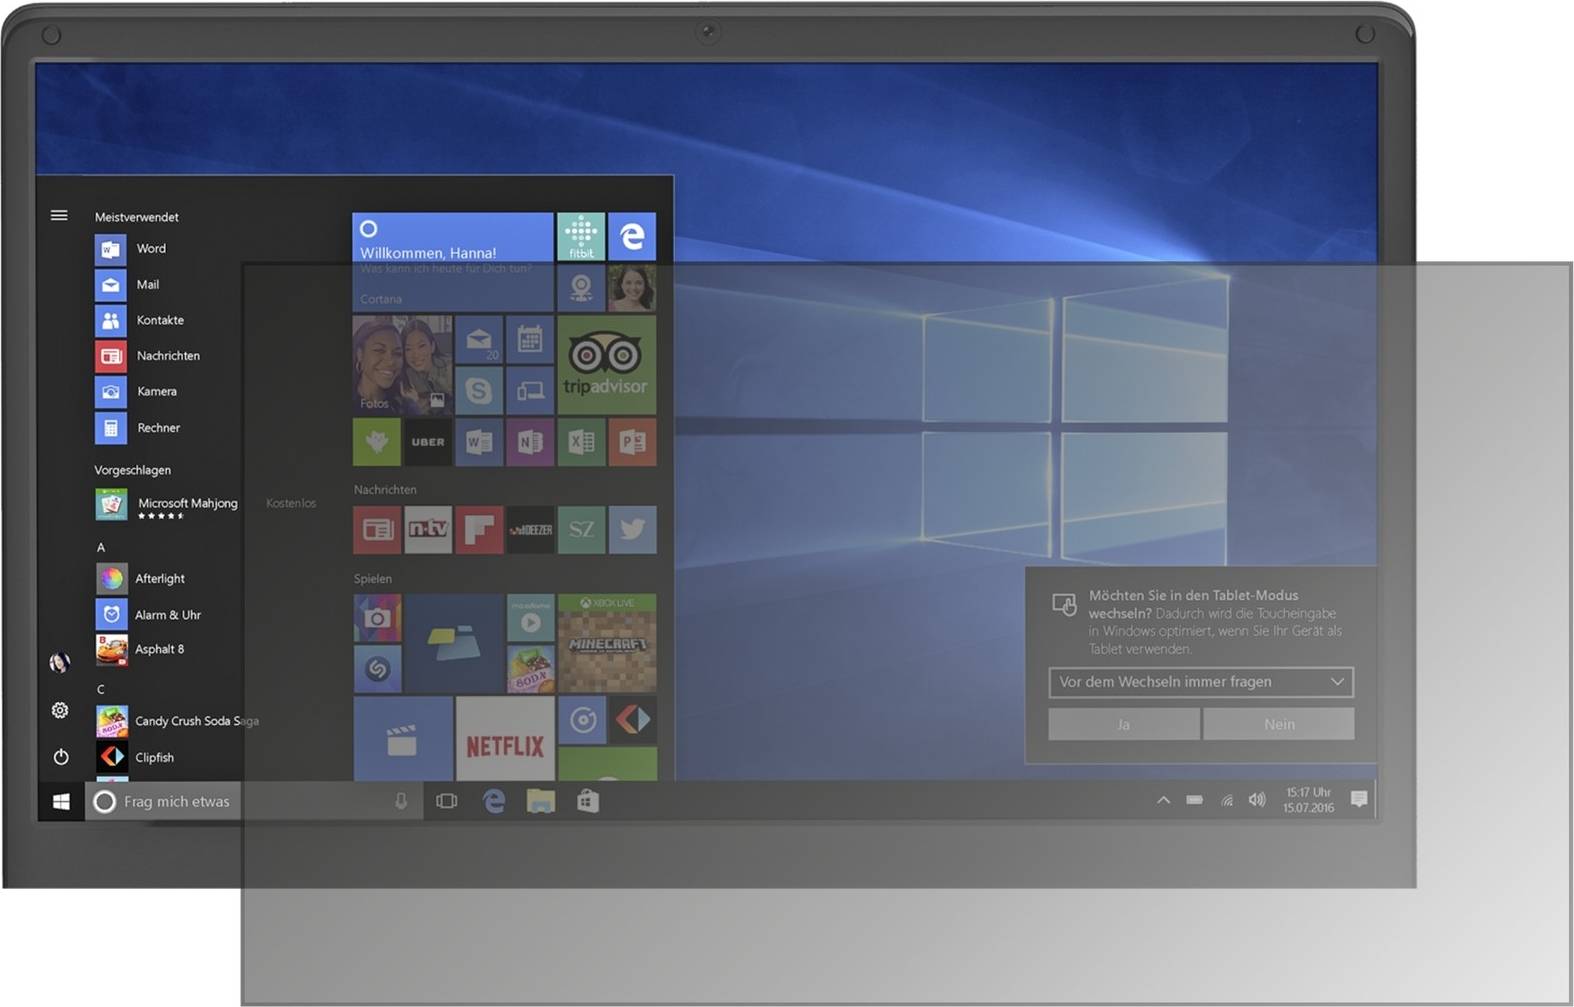The width and height of the screenshot is (1574, 1007).
Task: Open the Fitbit tile
Action: click(x=581, y=236)
